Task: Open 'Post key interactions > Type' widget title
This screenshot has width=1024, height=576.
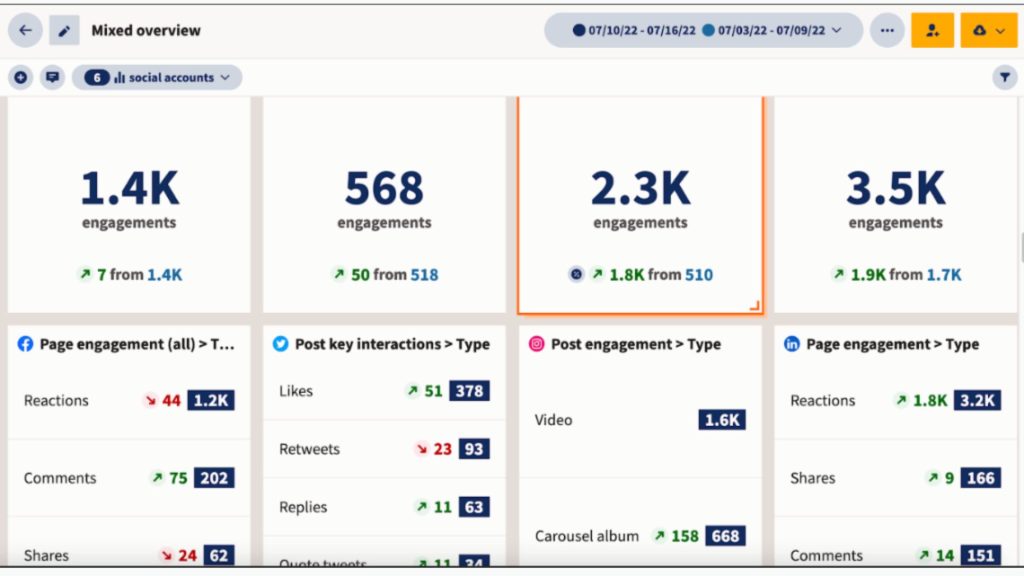Action: (x=392, y=344)
